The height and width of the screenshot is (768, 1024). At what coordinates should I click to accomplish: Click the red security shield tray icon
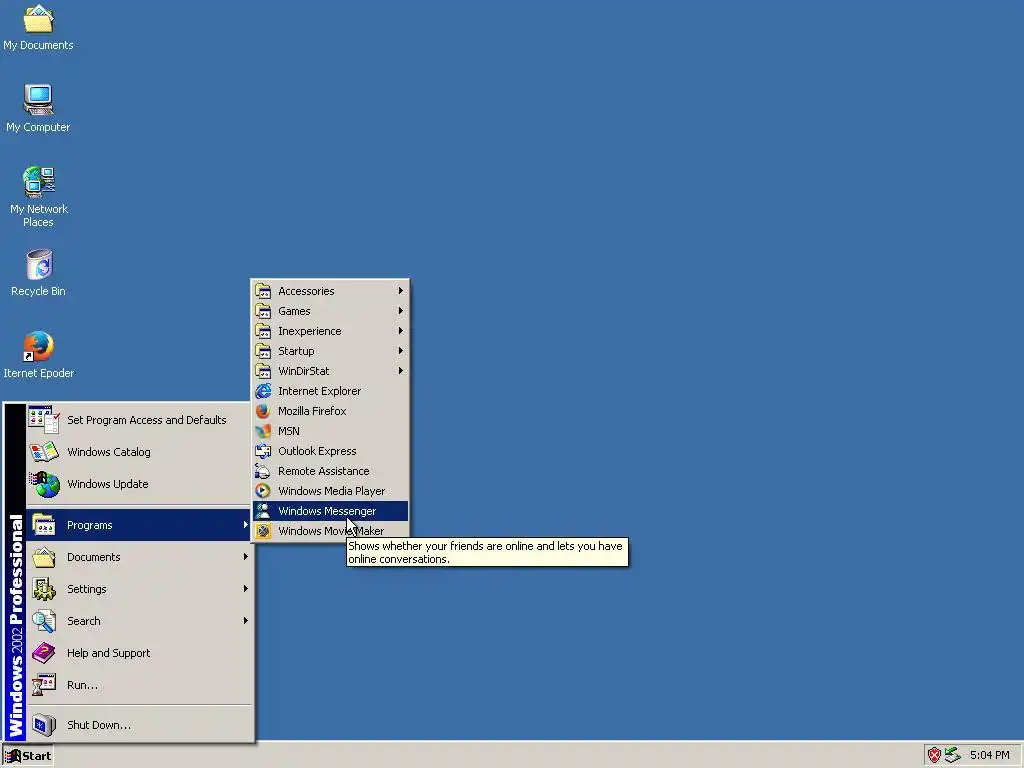tap(935, 756)
